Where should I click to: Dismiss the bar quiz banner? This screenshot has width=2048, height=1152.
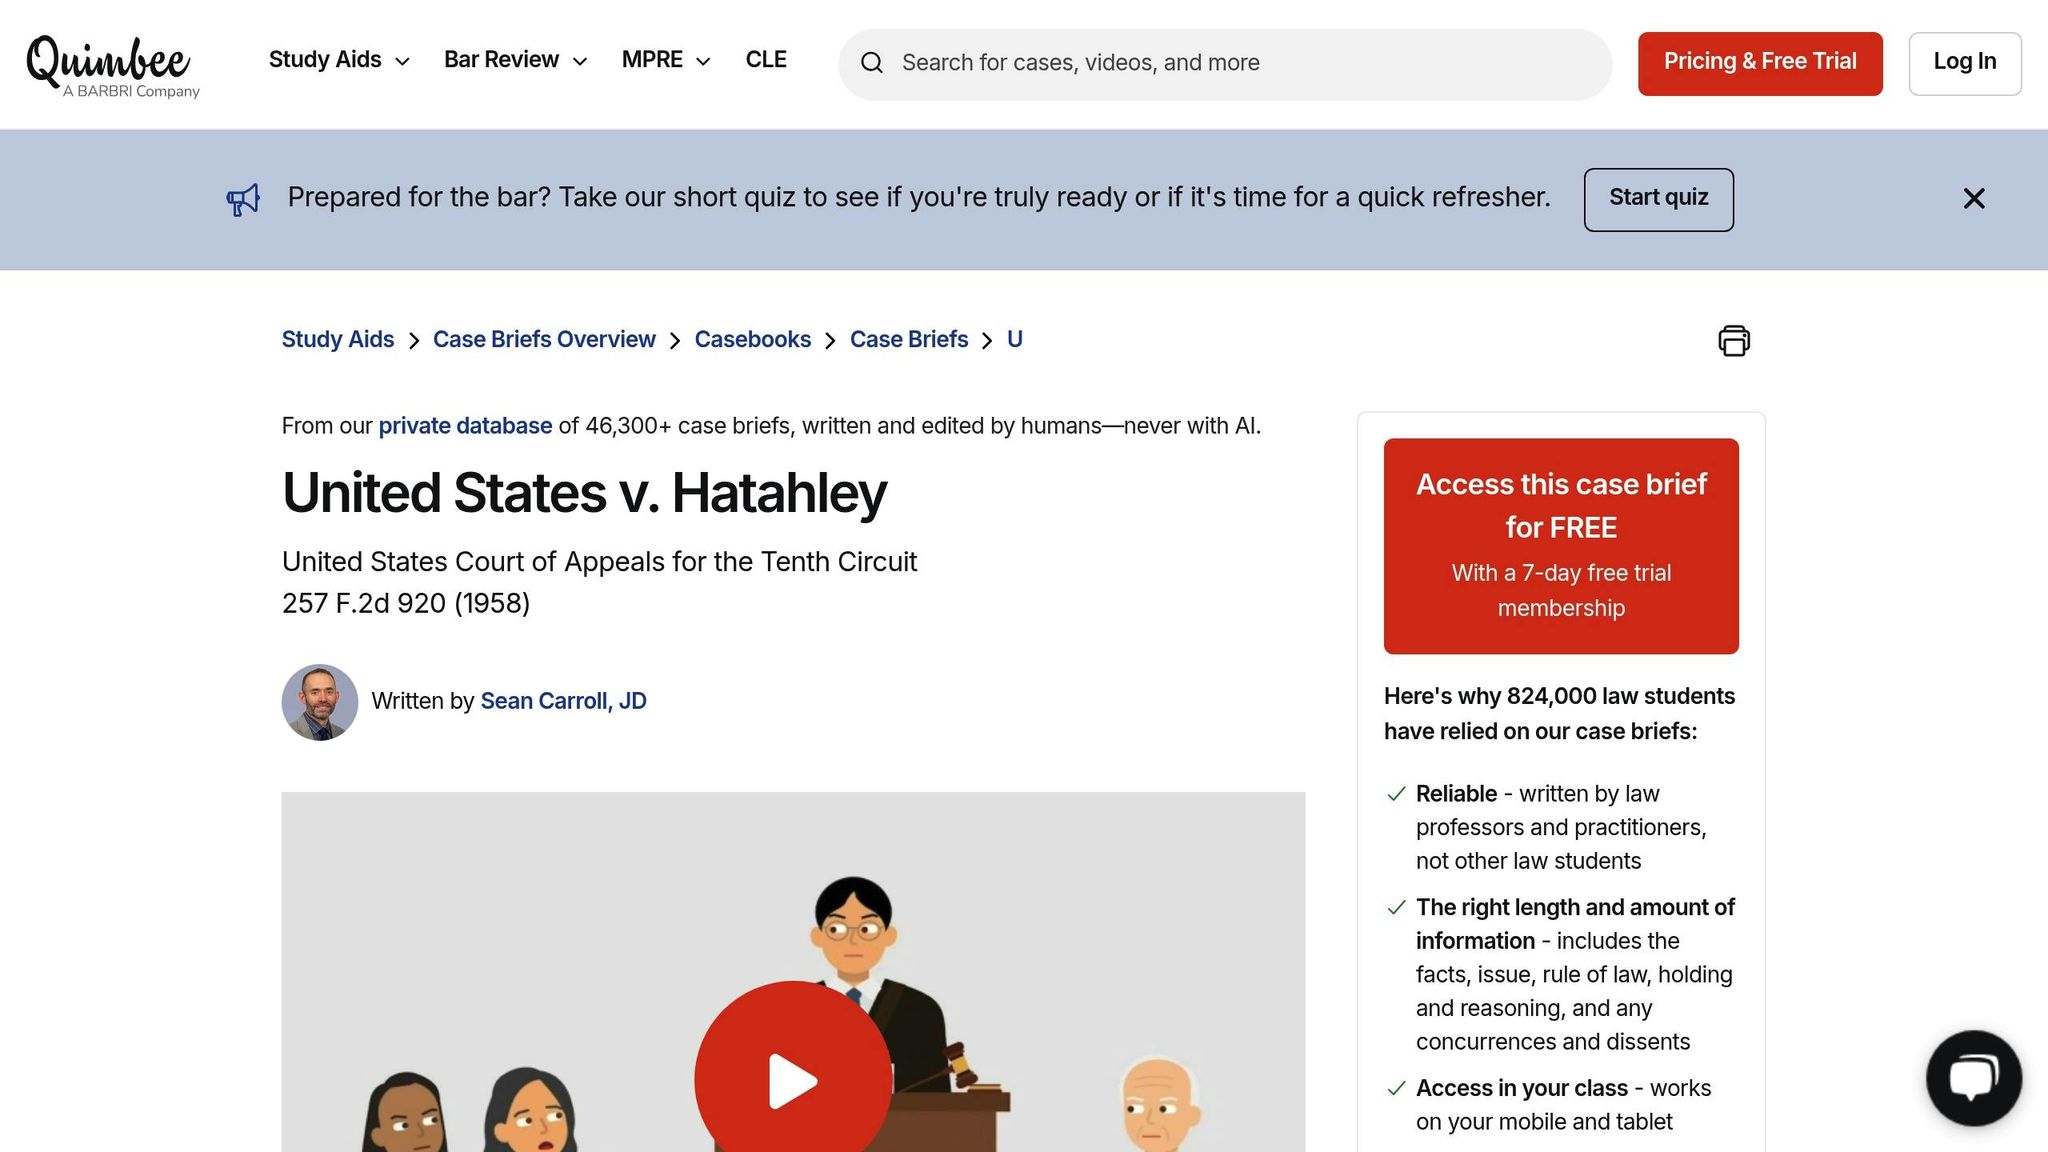(1974, 199)
